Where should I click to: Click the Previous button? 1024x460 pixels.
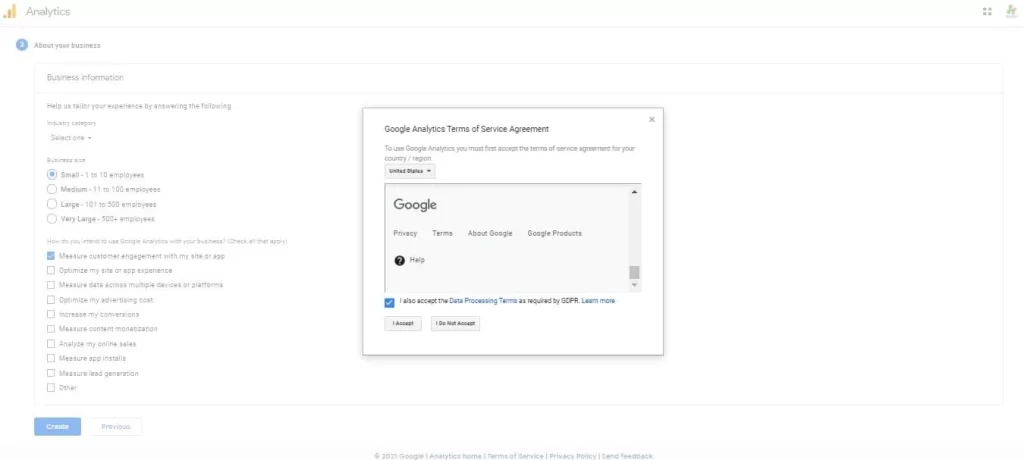point(116,426)
